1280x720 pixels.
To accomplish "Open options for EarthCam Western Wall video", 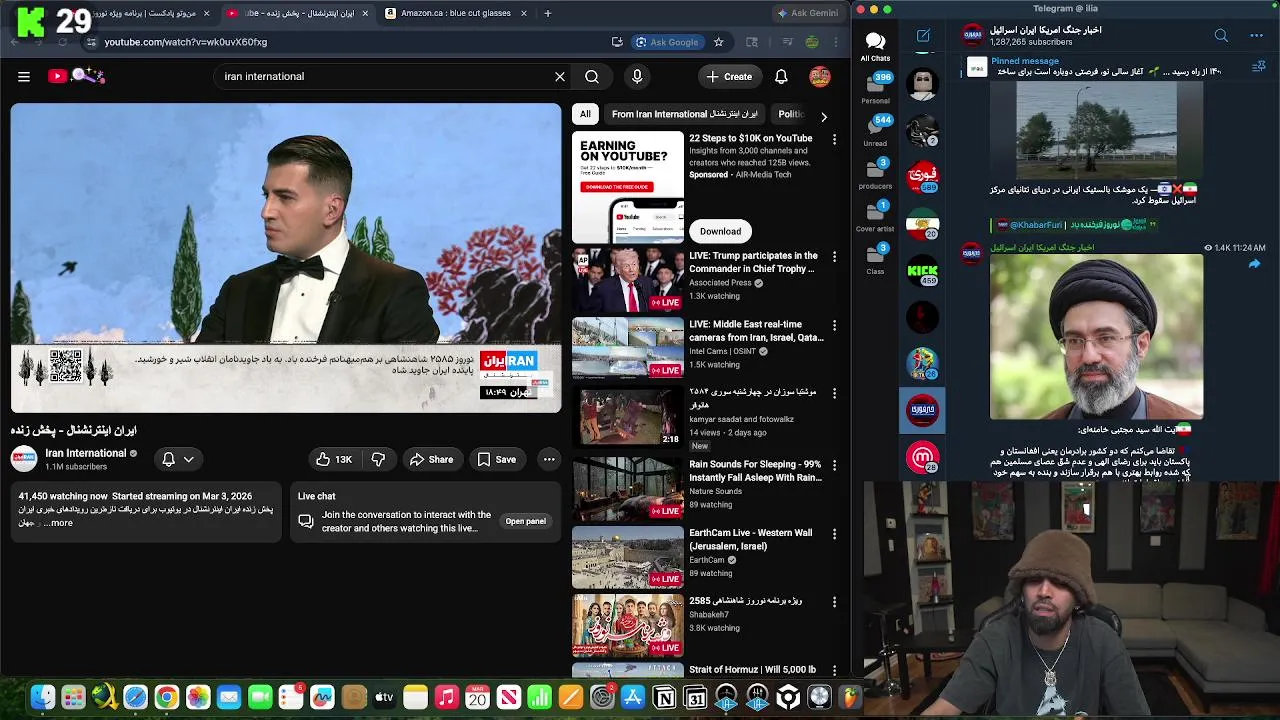I will click(834, 535).
